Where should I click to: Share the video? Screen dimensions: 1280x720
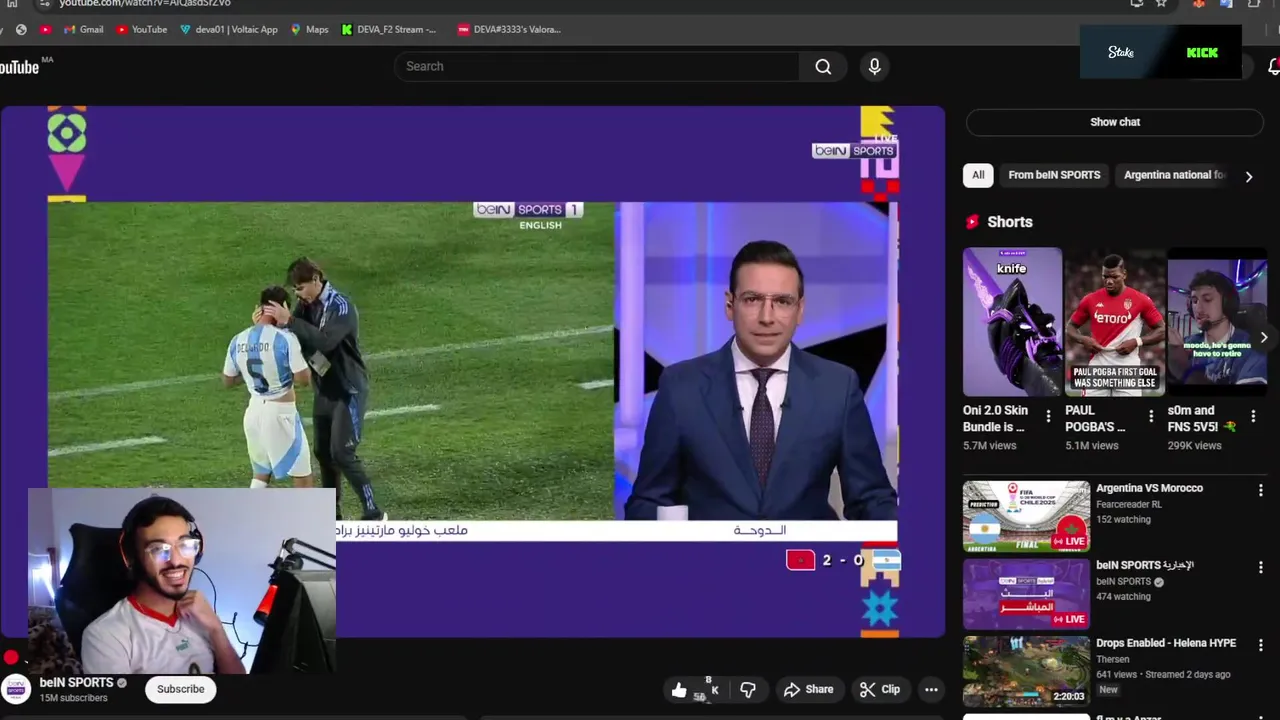tap(808, 689)
